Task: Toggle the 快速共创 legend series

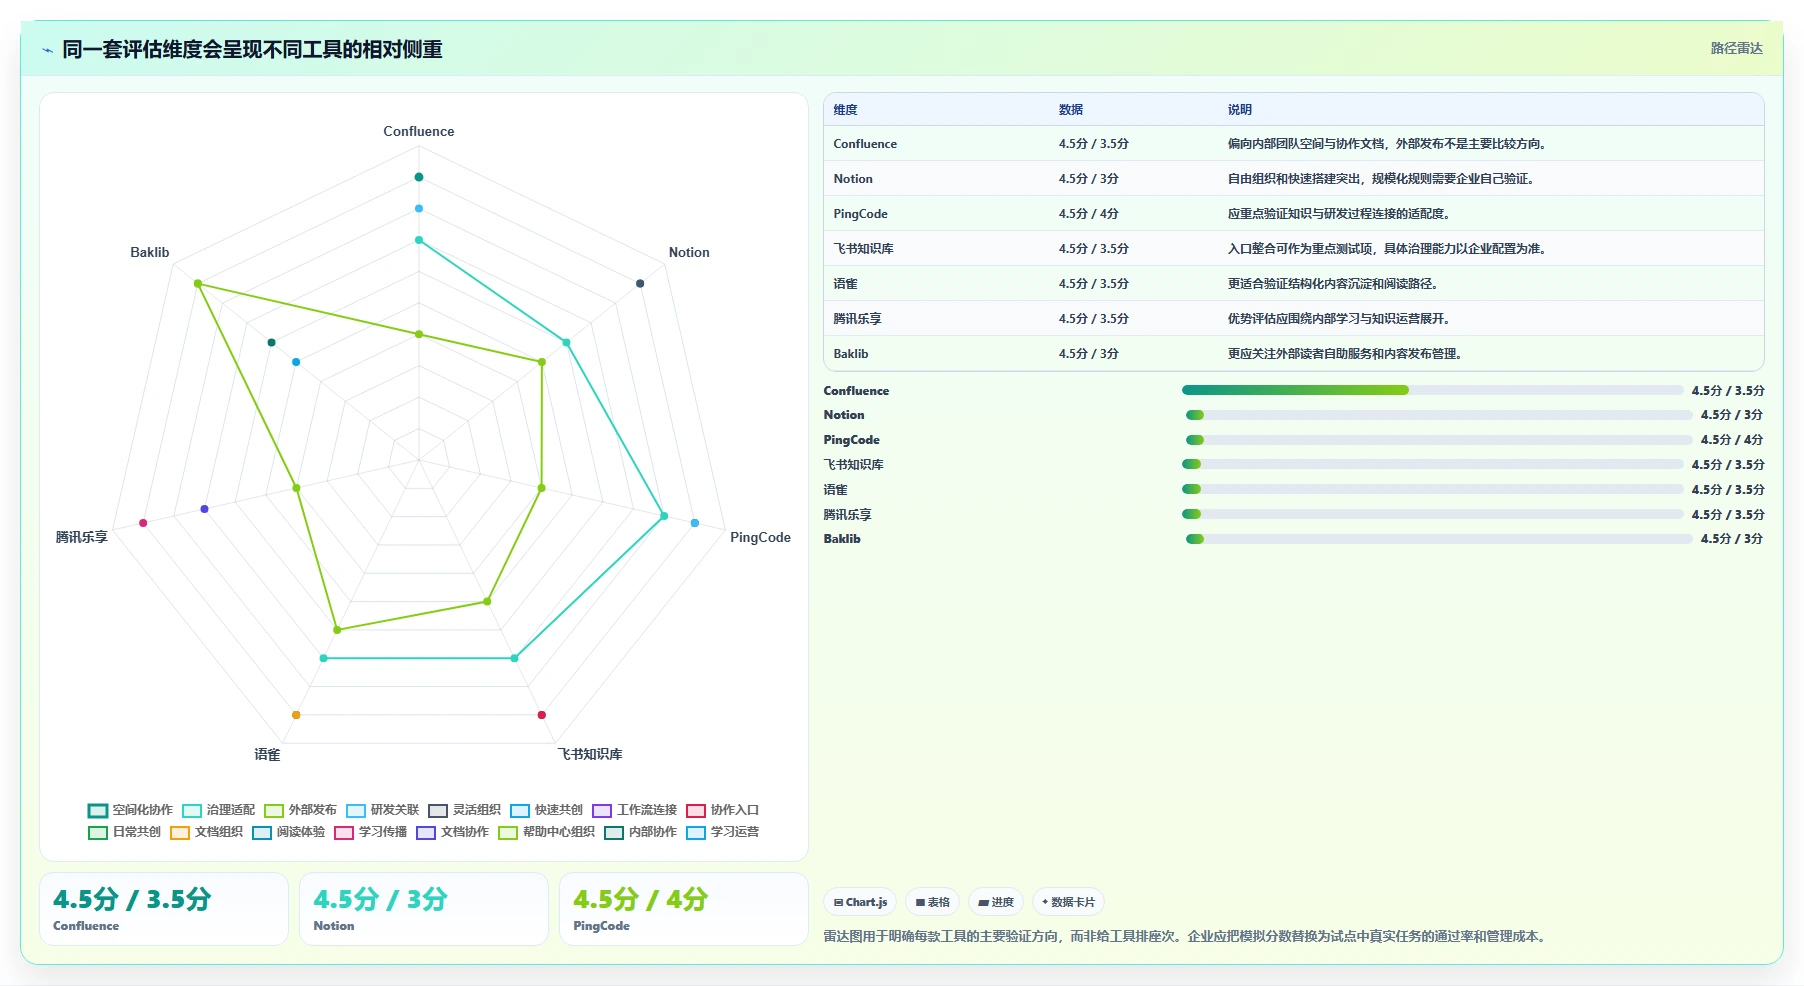Action: 546,810
